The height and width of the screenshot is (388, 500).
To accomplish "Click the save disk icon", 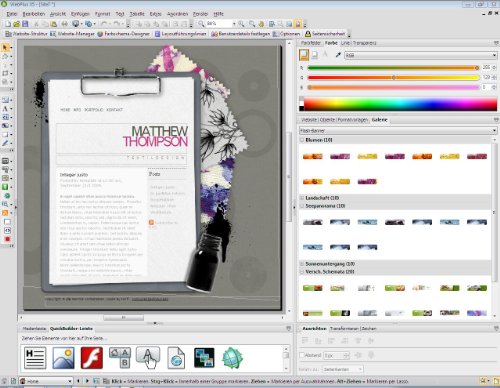I will (25, 24).
